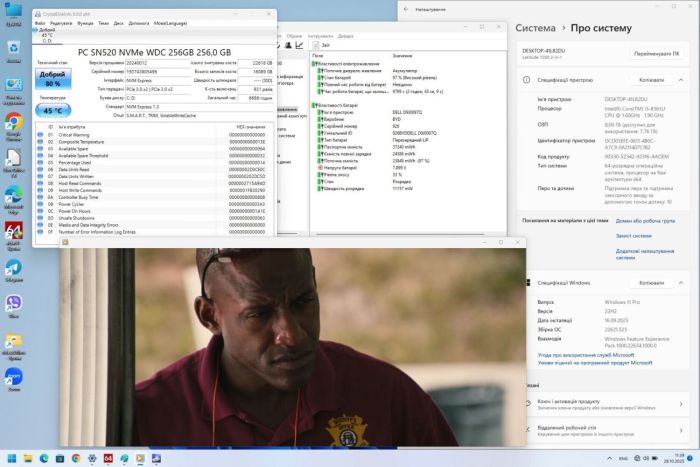Open the Viber desktop shortcut
This screenshot has height=467, width=700.
pyautogui.click(x=13, y=307)
